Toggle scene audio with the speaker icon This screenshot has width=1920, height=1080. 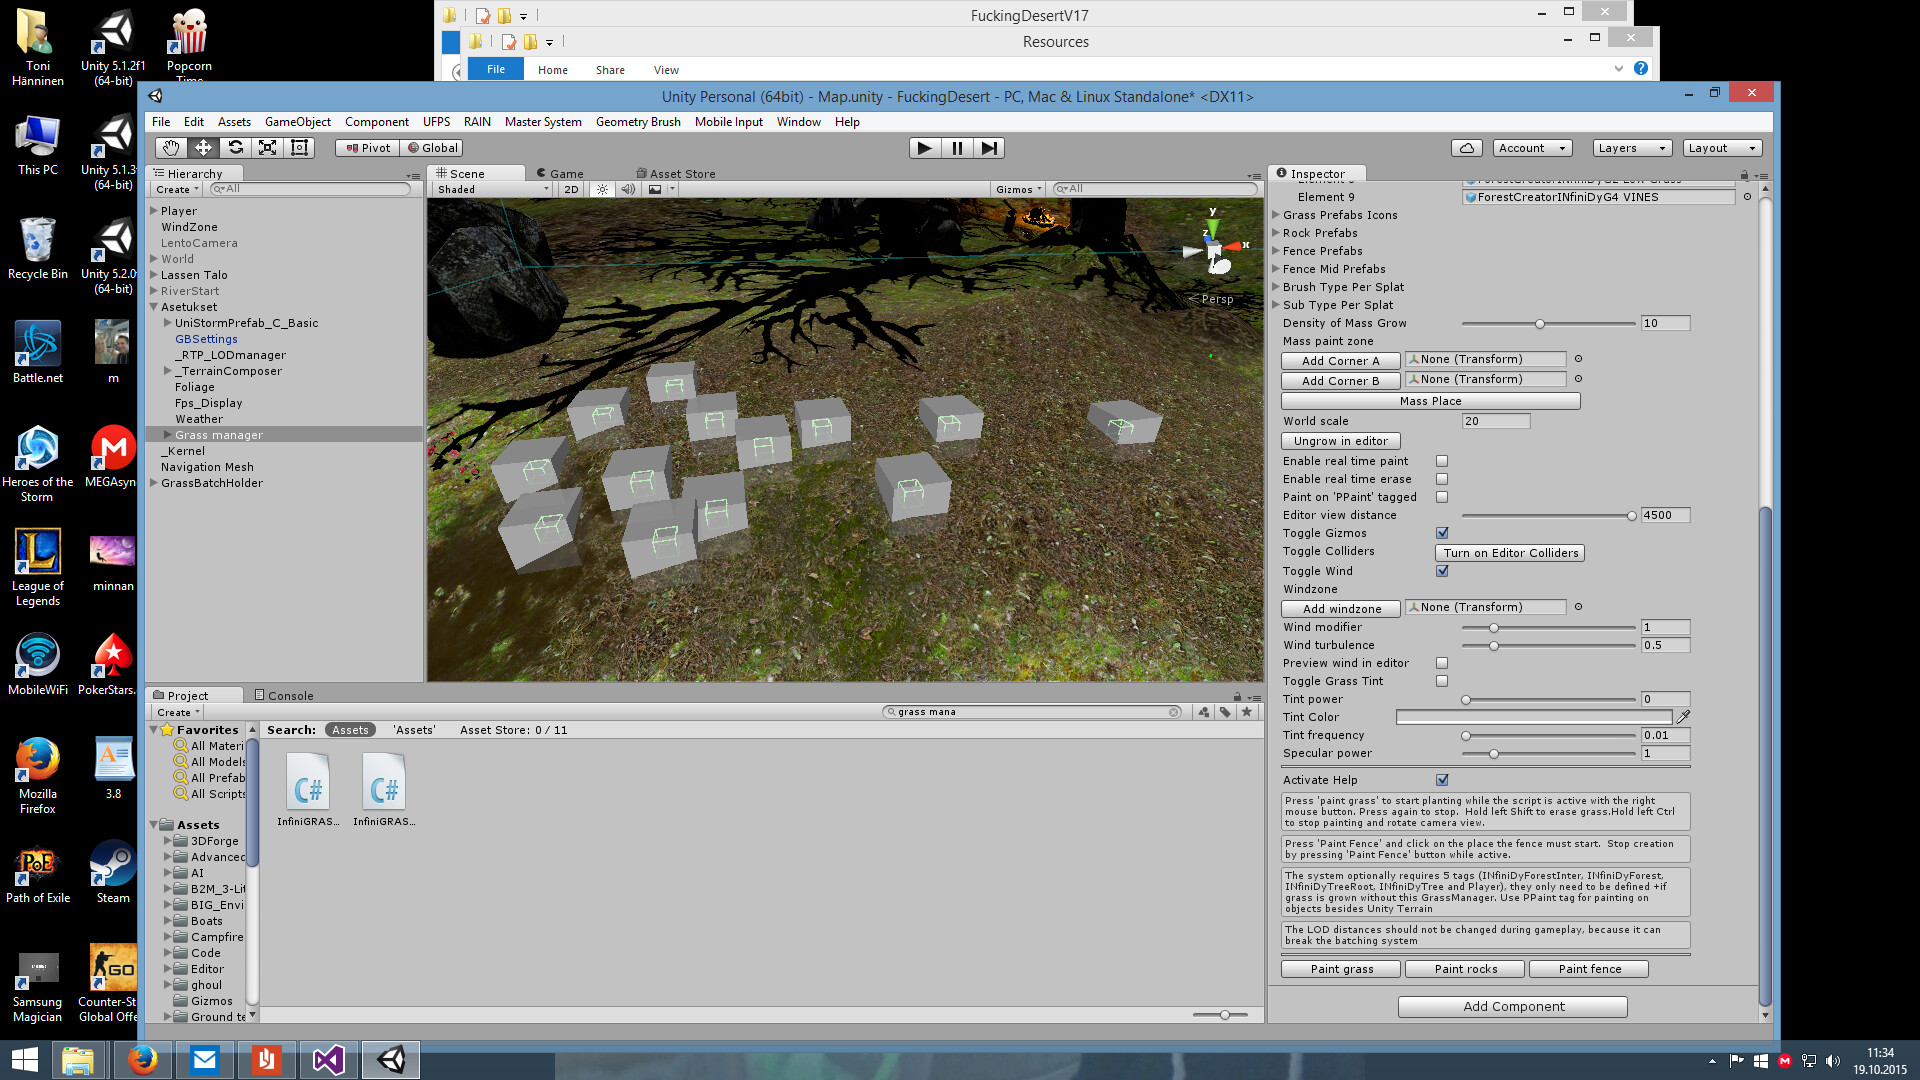pos(627,189)
